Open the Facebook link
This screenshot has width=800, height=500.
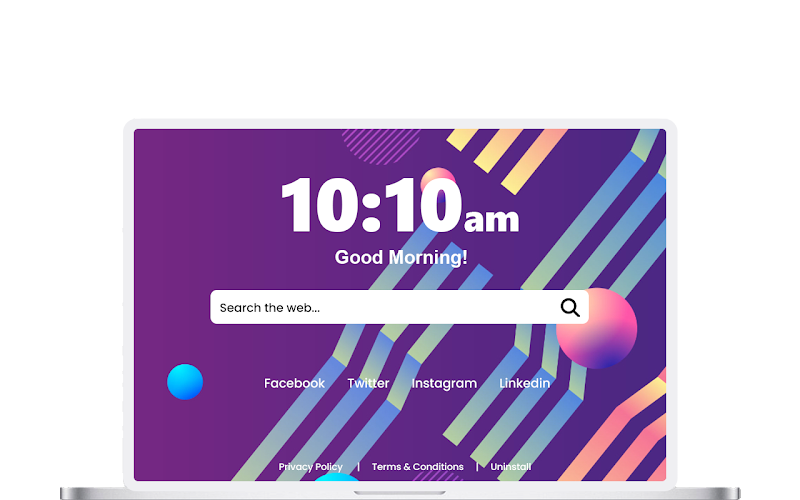pyautogui.click(x=294, y=383)
